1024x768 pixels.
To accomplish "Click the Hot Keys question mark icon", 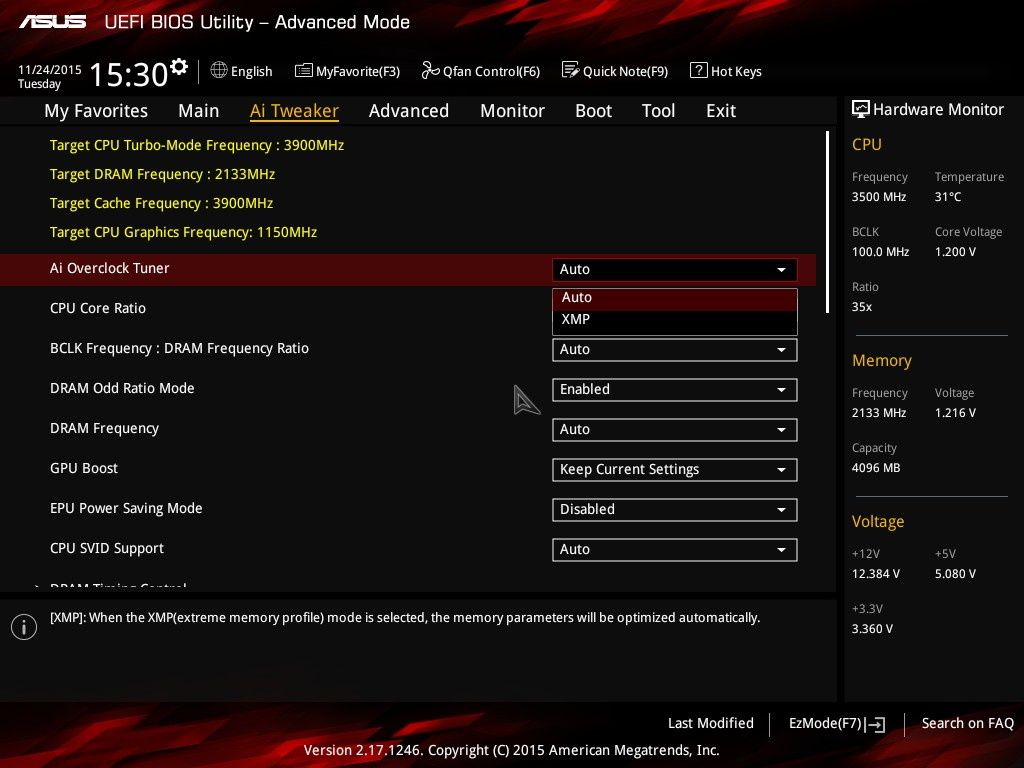I will click(x=698, y=70).
